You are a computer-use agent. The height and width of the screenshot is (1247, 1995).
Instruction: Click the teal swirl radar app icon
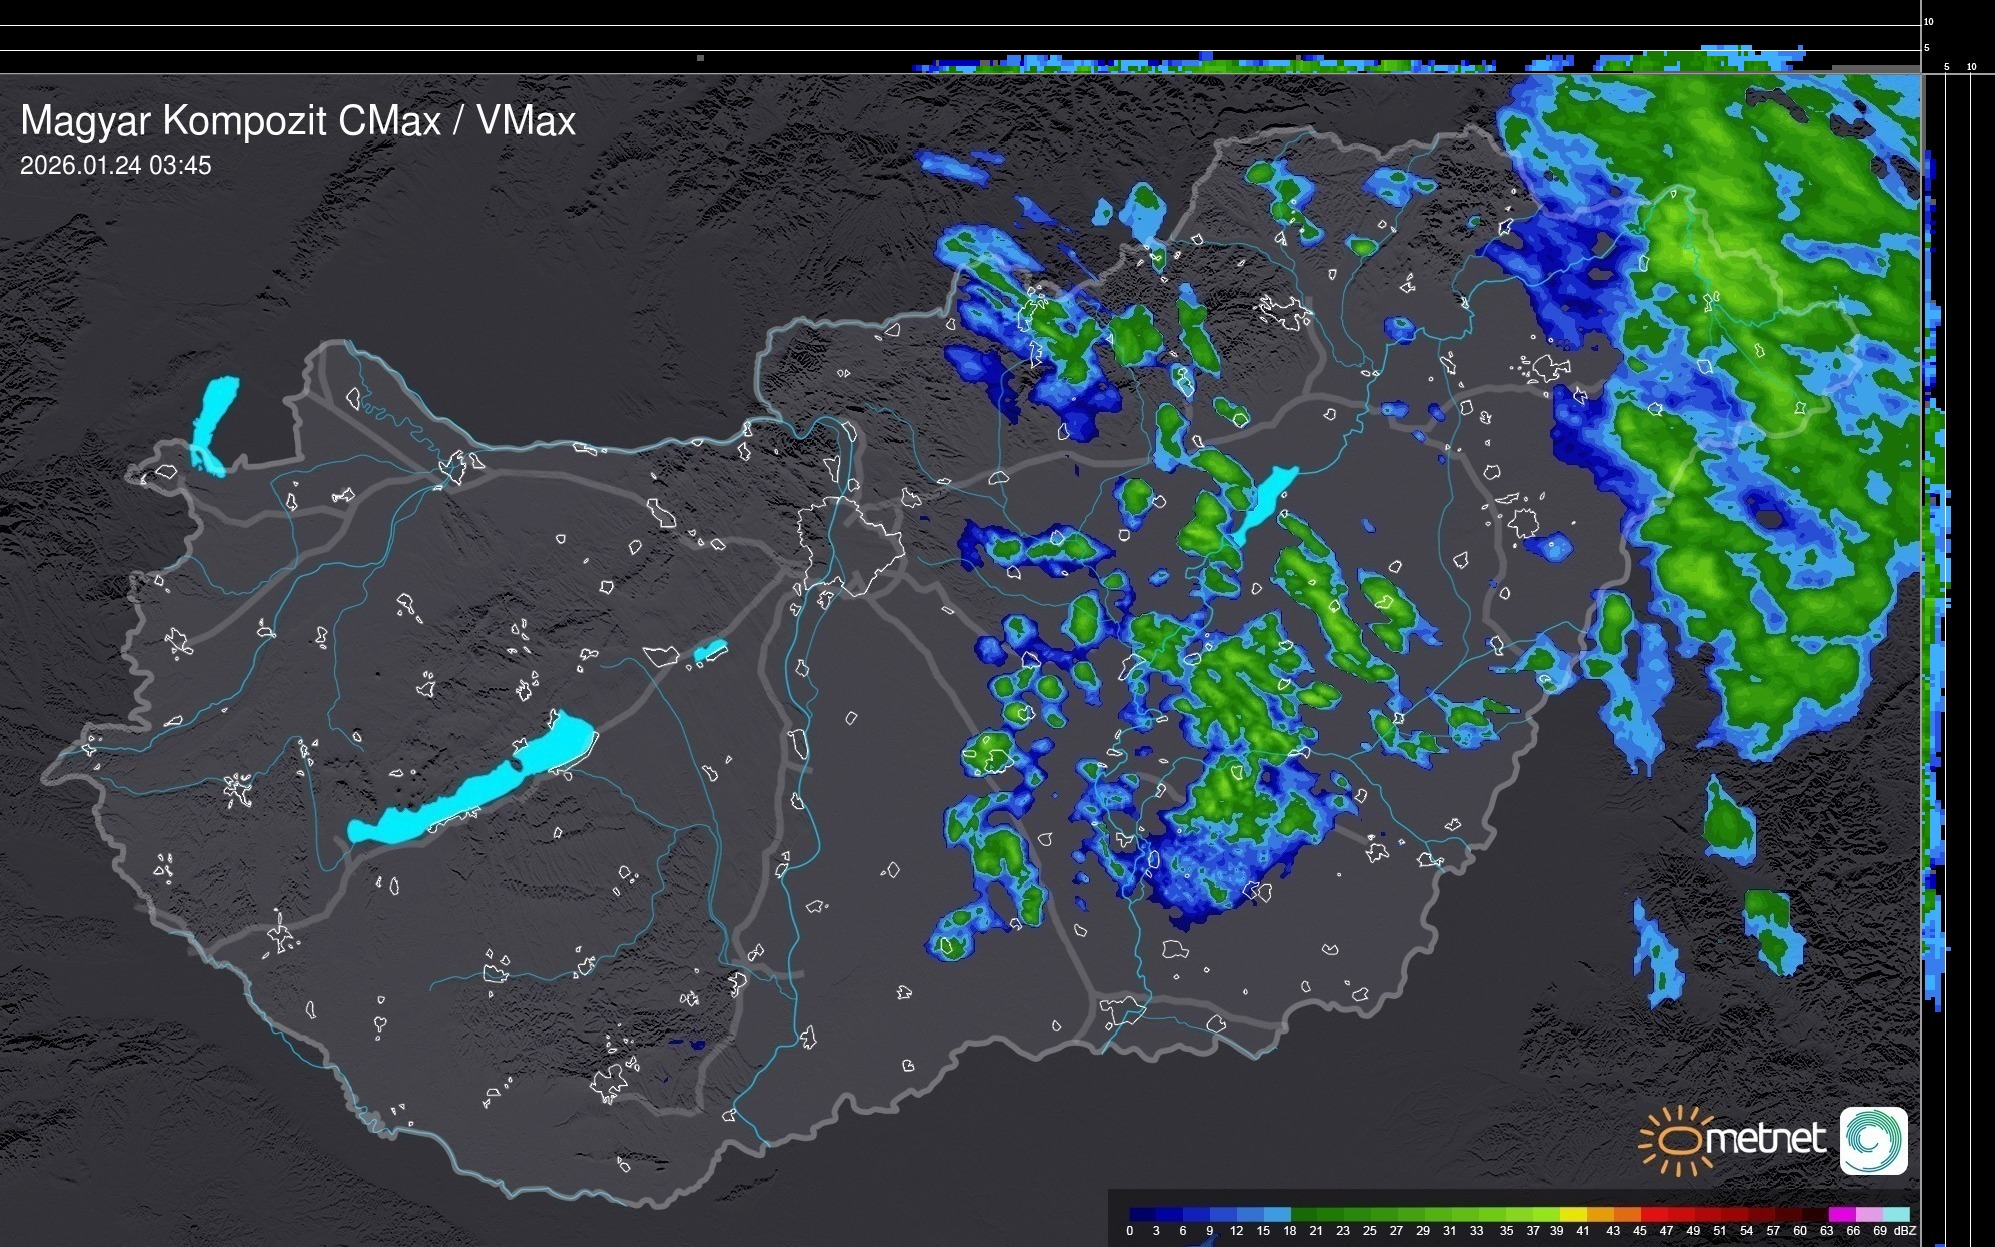point(1873,1140)
